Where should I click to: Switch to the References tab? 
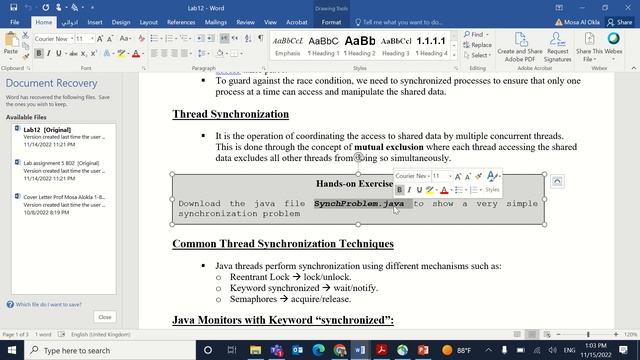[x=181, y=22]
